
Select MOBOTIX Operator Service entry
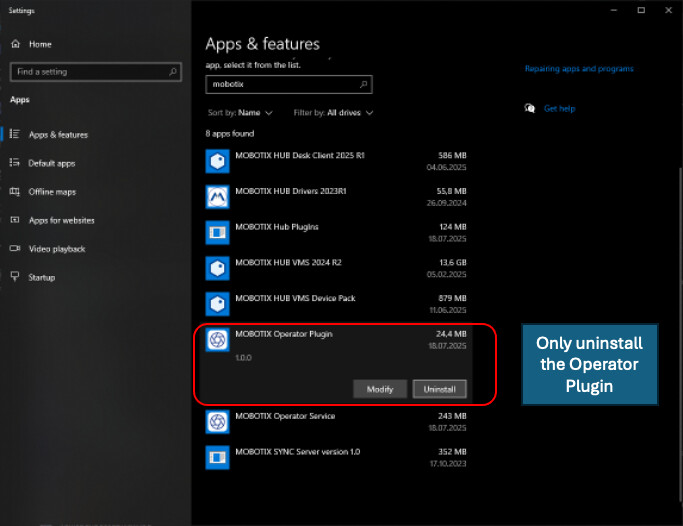[x=336, y=422]
